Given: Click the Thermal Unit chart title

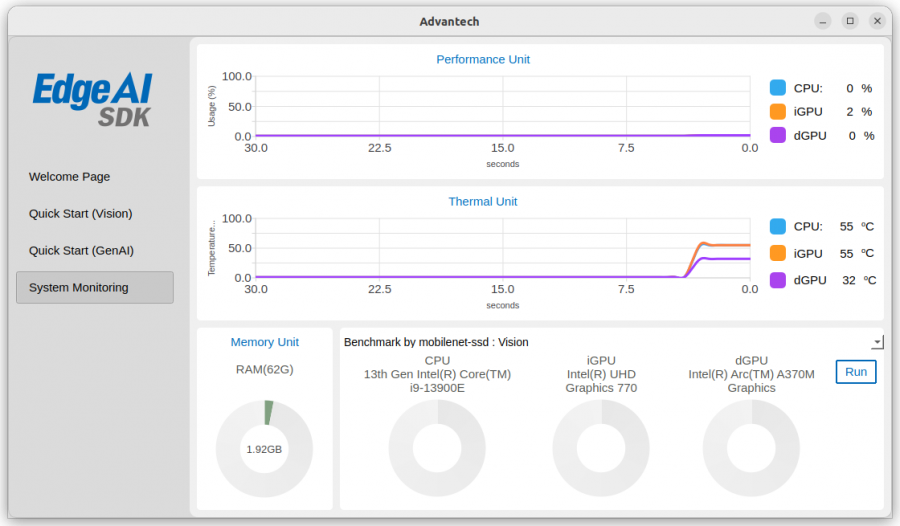Looking at the screenshot, I should point(483,202).
